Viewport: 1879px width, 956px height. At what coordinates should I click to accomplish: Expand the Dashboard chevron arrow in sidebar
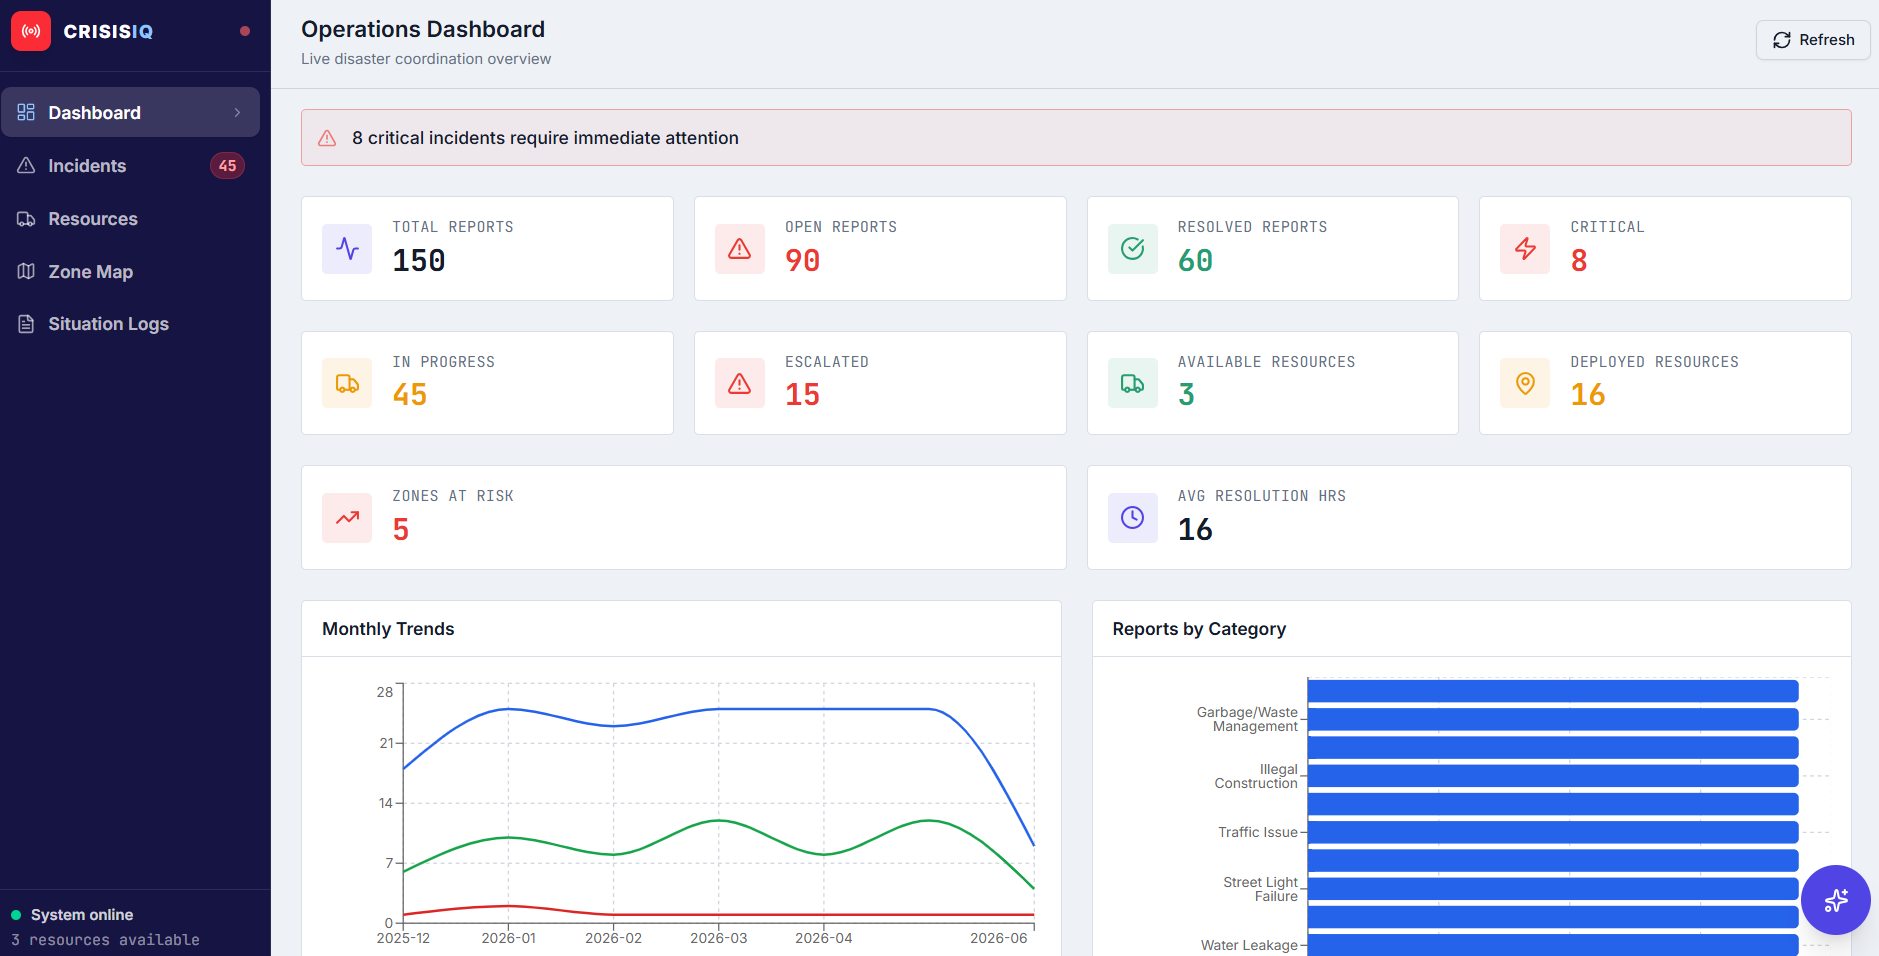tap(237, 113)
